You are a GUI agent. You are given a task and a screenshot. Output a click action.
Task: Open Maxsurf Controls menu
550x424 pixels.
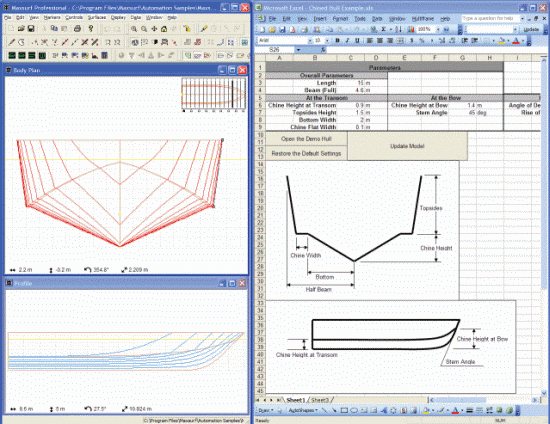[74, 17]
